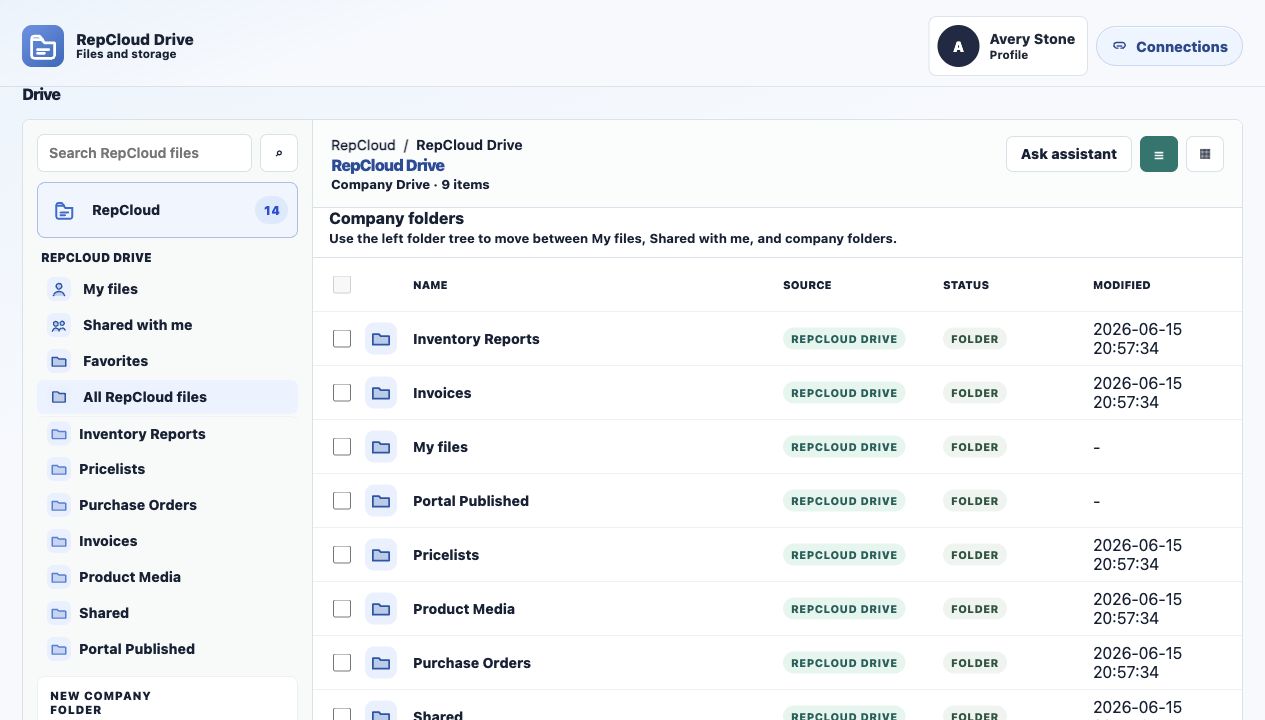Click the RepCloud Drive title in header
Screen dimensions: 1265x720
pos(135,39)
